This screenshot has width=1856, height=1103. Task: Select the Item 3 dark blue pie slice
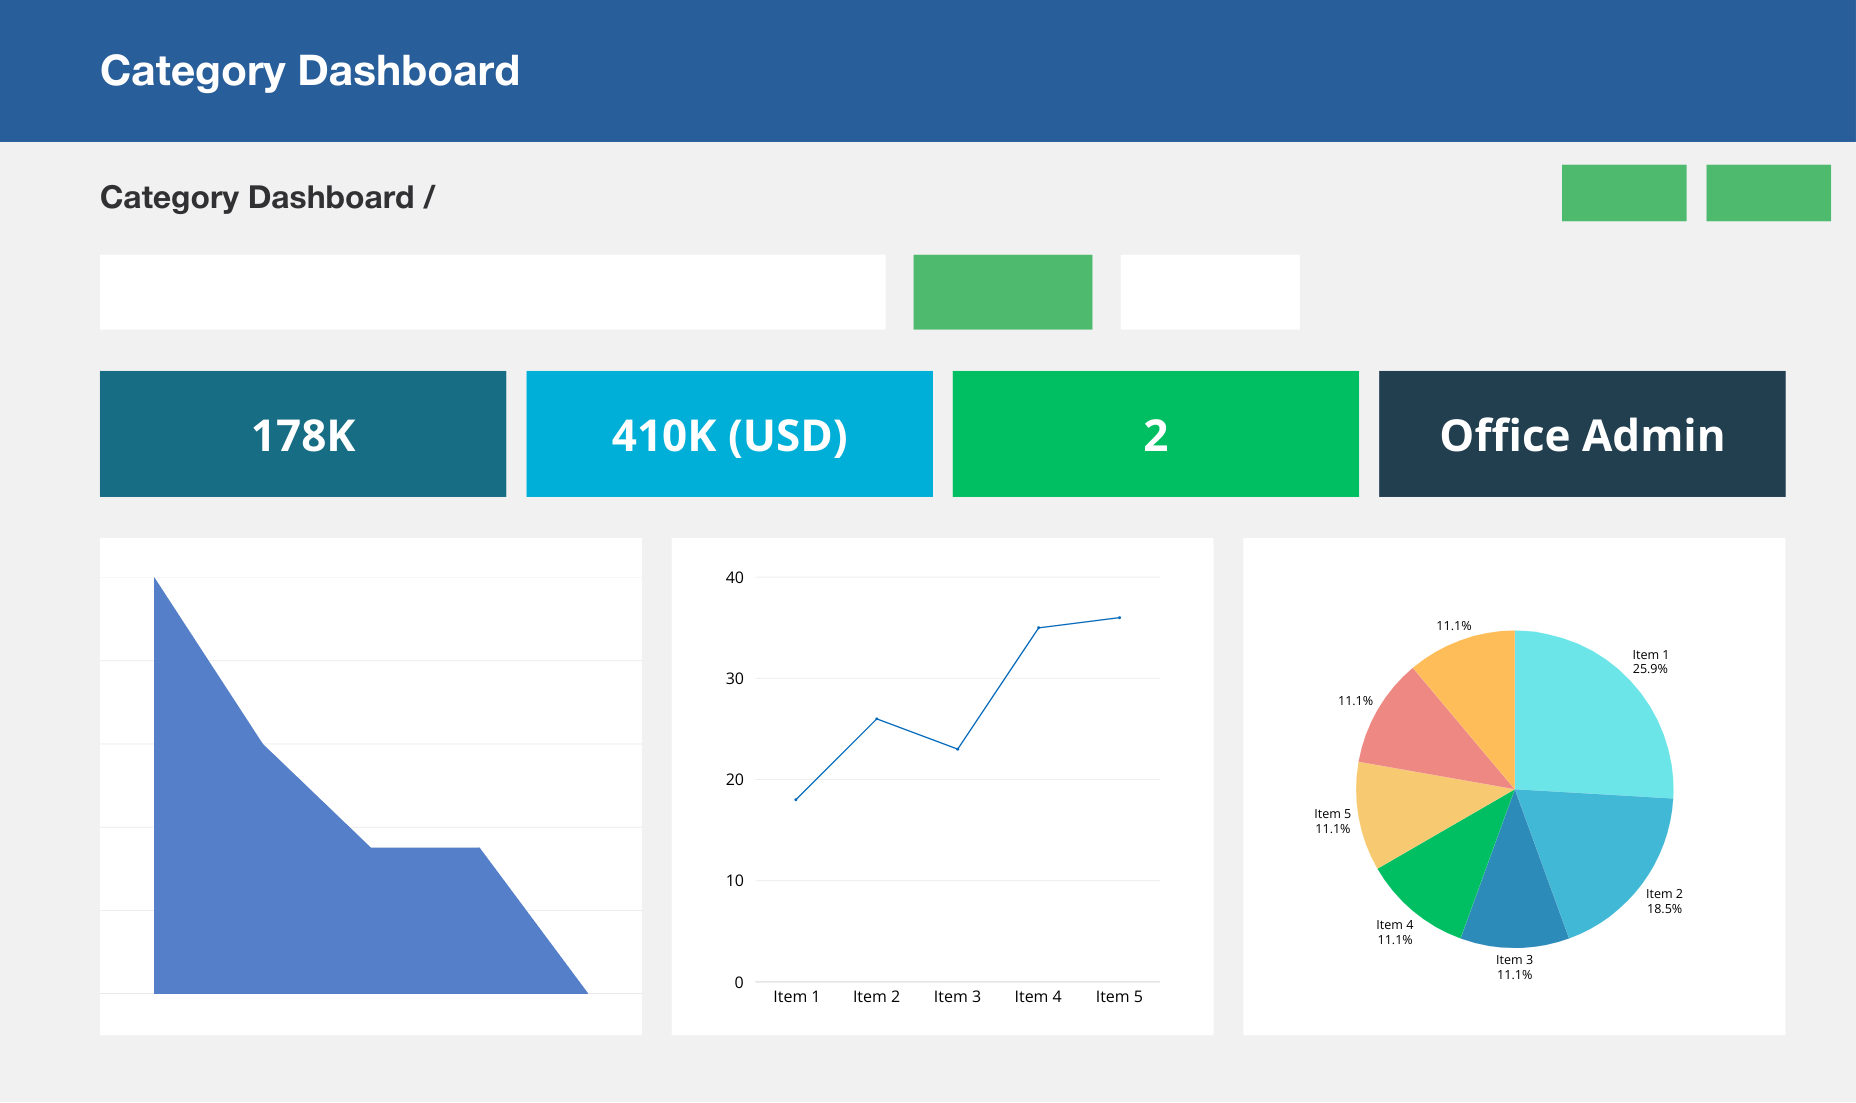1515,900
